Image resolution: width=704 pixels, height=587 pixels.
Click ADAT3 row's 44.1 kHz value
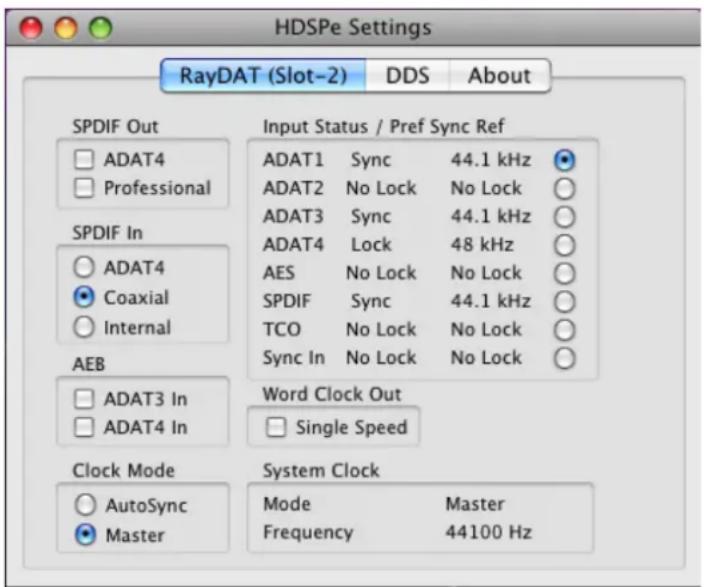[491, 216]
